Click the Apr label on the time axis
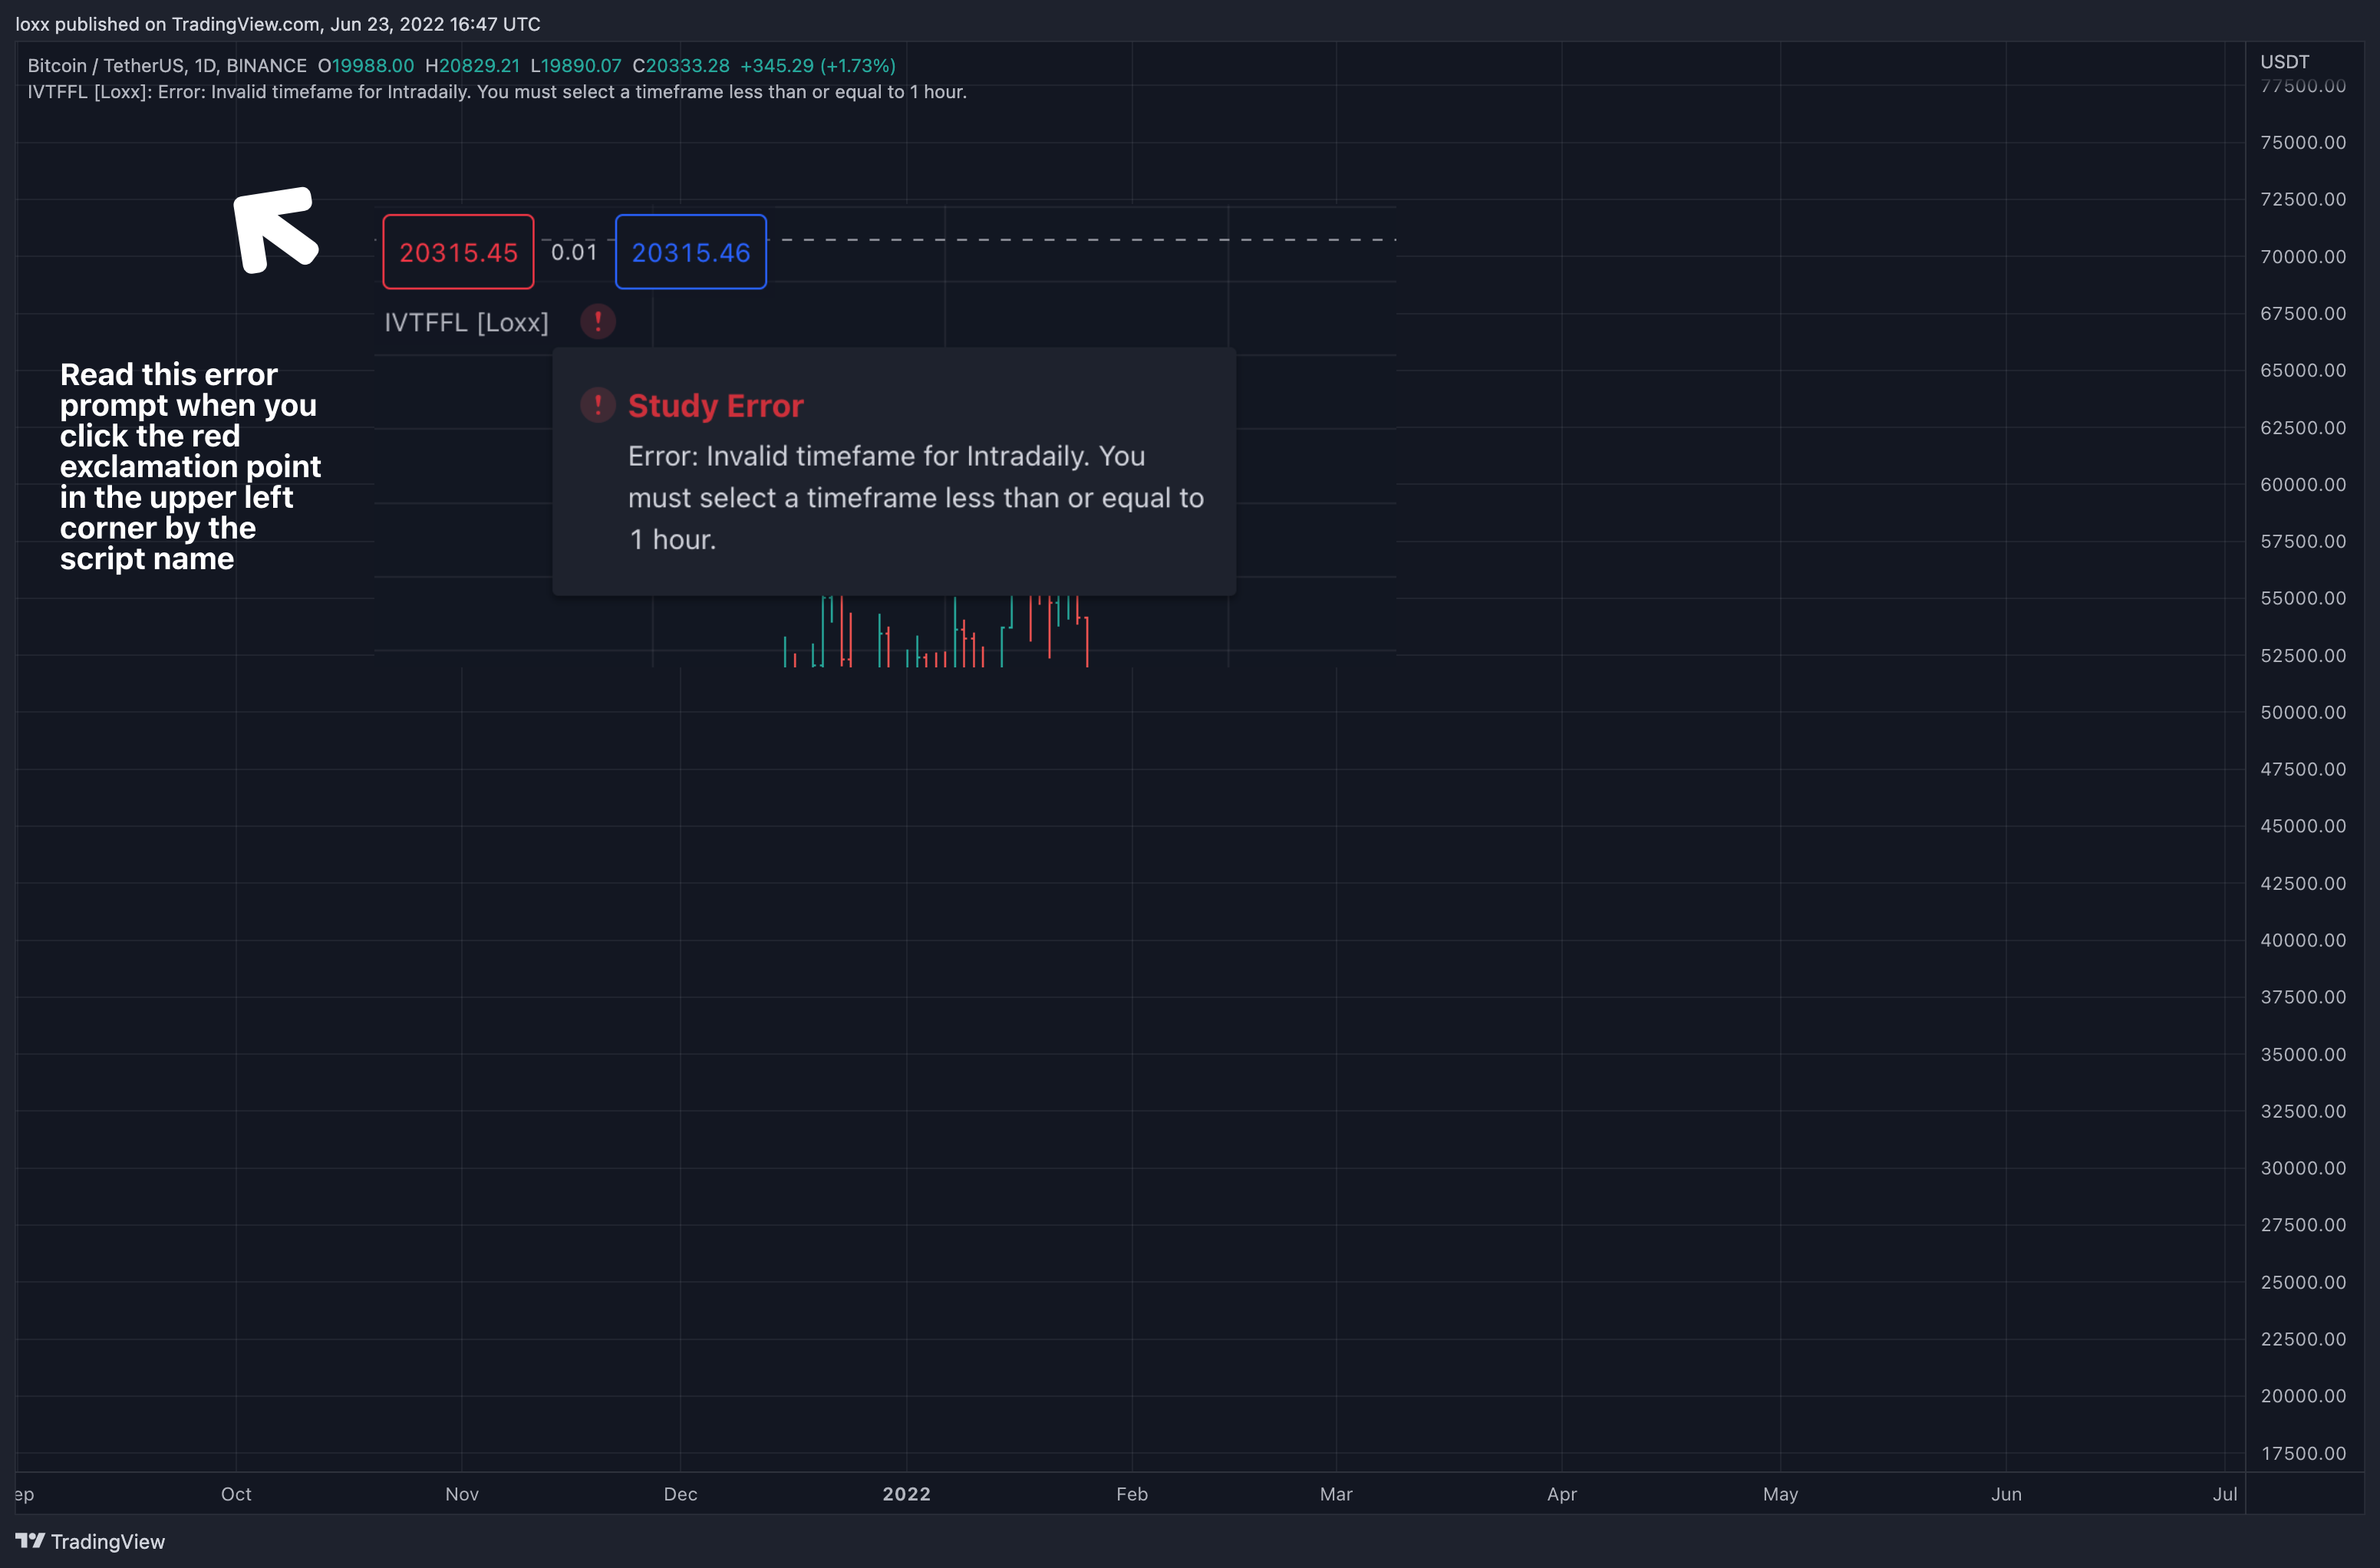This screenshot has width=2380, height=1568. [1562, 1494]
